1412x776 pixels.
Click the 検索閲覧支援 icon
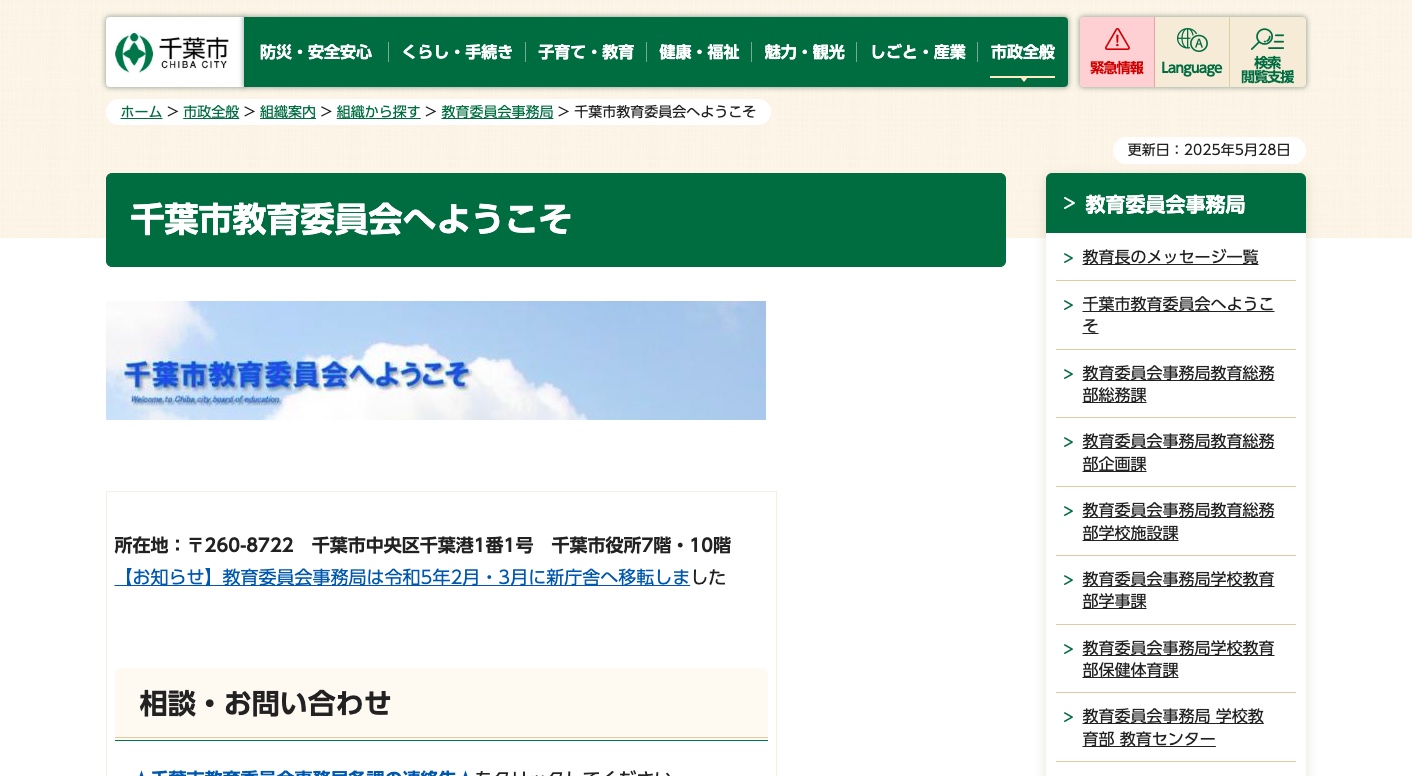coord(1267,52)
